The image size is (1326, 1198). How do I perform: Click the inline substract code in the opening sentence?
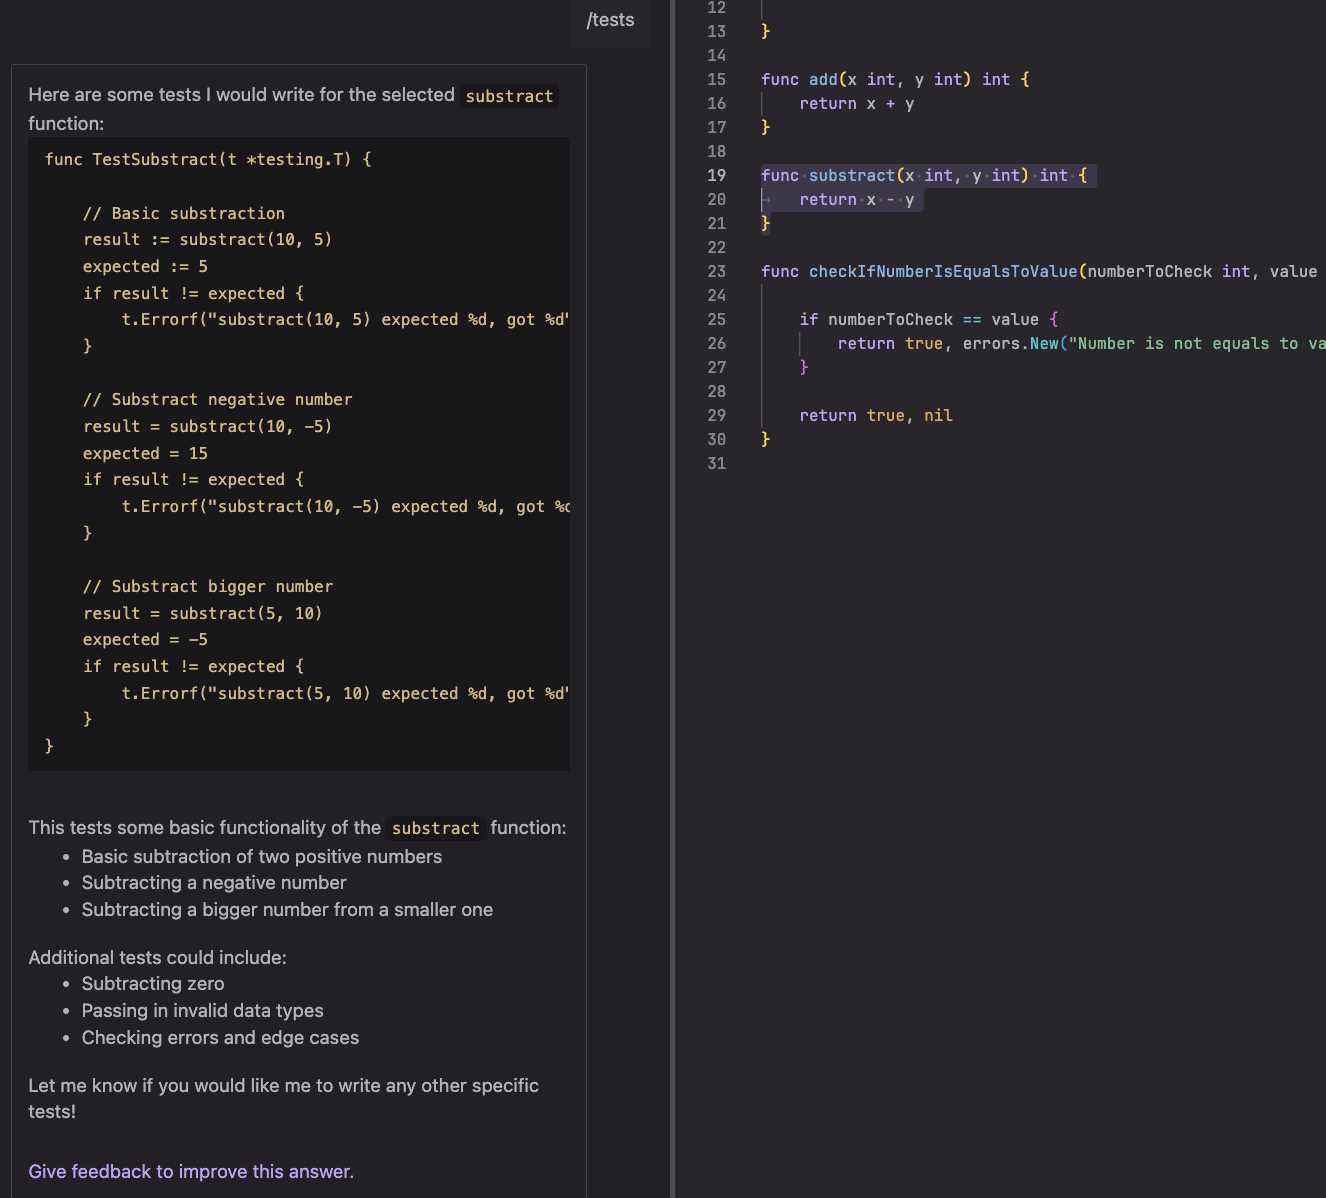[509, 96]
